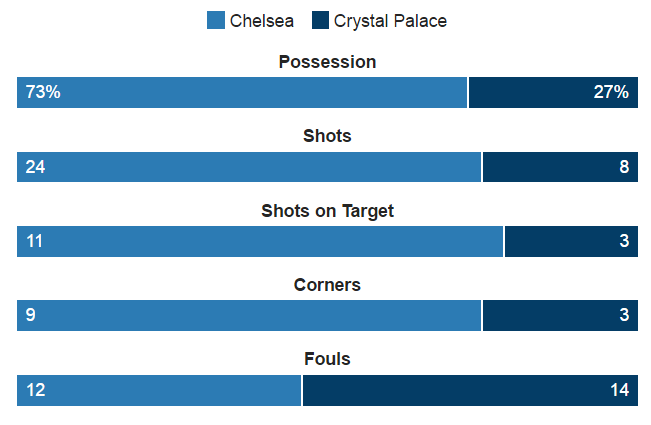Click the Chelsea legend color swatch
Viewport: 651px width, 425px height.
(216, 20)
